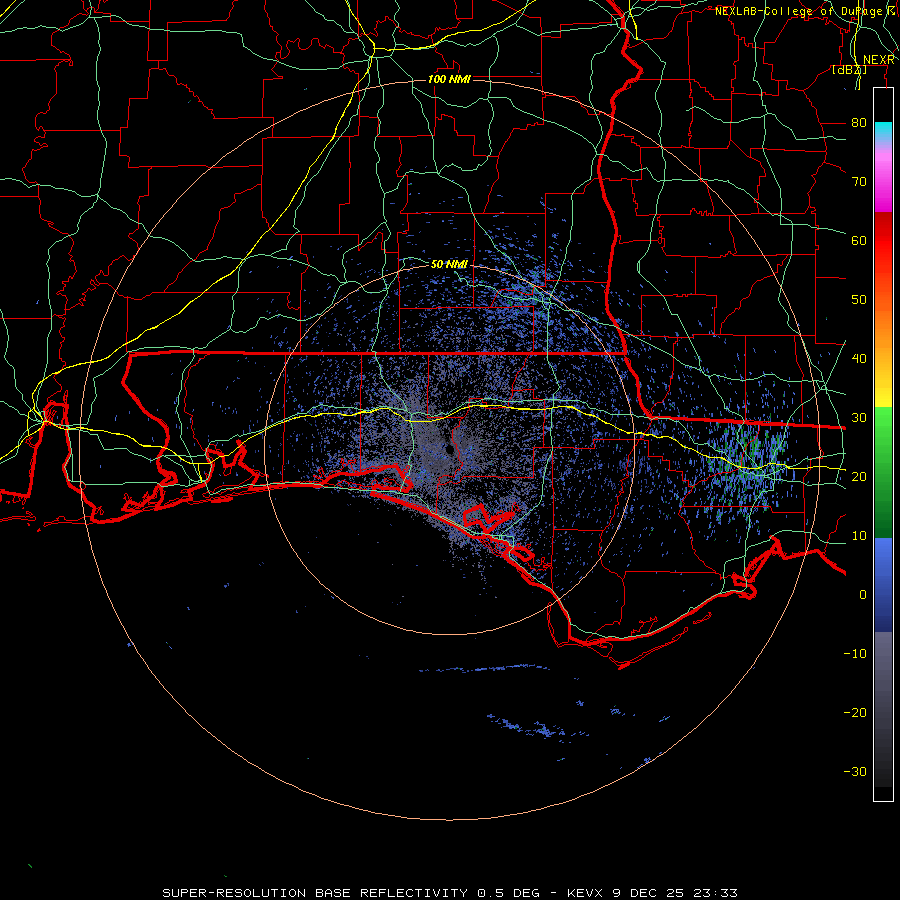
Task: Click the 40 value on dBZ scale
Action: (x=859, y=358)
